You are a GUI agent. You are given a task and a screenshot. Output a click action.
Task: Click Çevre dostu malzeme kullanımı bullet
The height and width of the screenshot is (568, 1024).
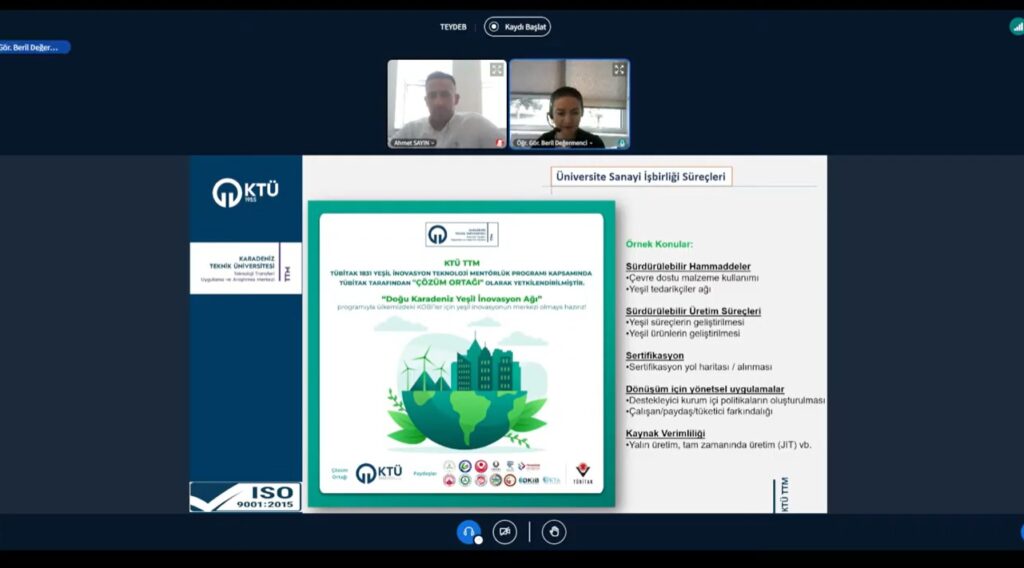point(692,278)
